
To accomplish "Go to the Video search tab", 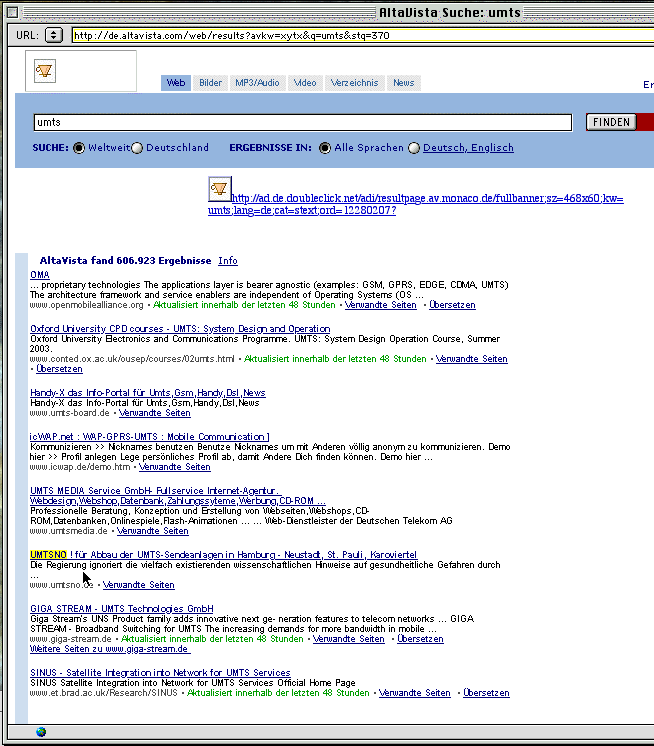I will [x=305, y=83].
